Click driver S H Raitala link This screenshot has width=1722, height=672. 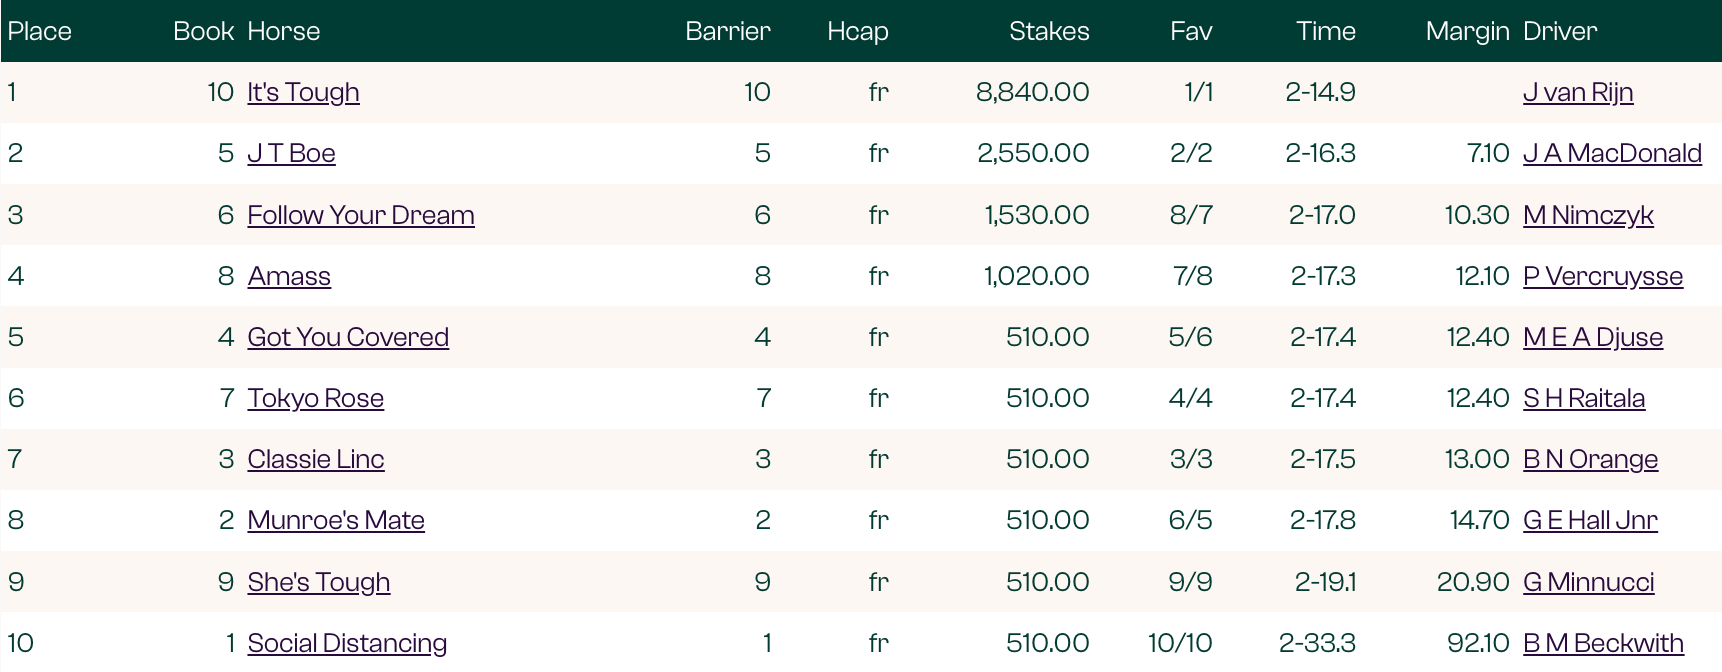tap(1583, 398)
